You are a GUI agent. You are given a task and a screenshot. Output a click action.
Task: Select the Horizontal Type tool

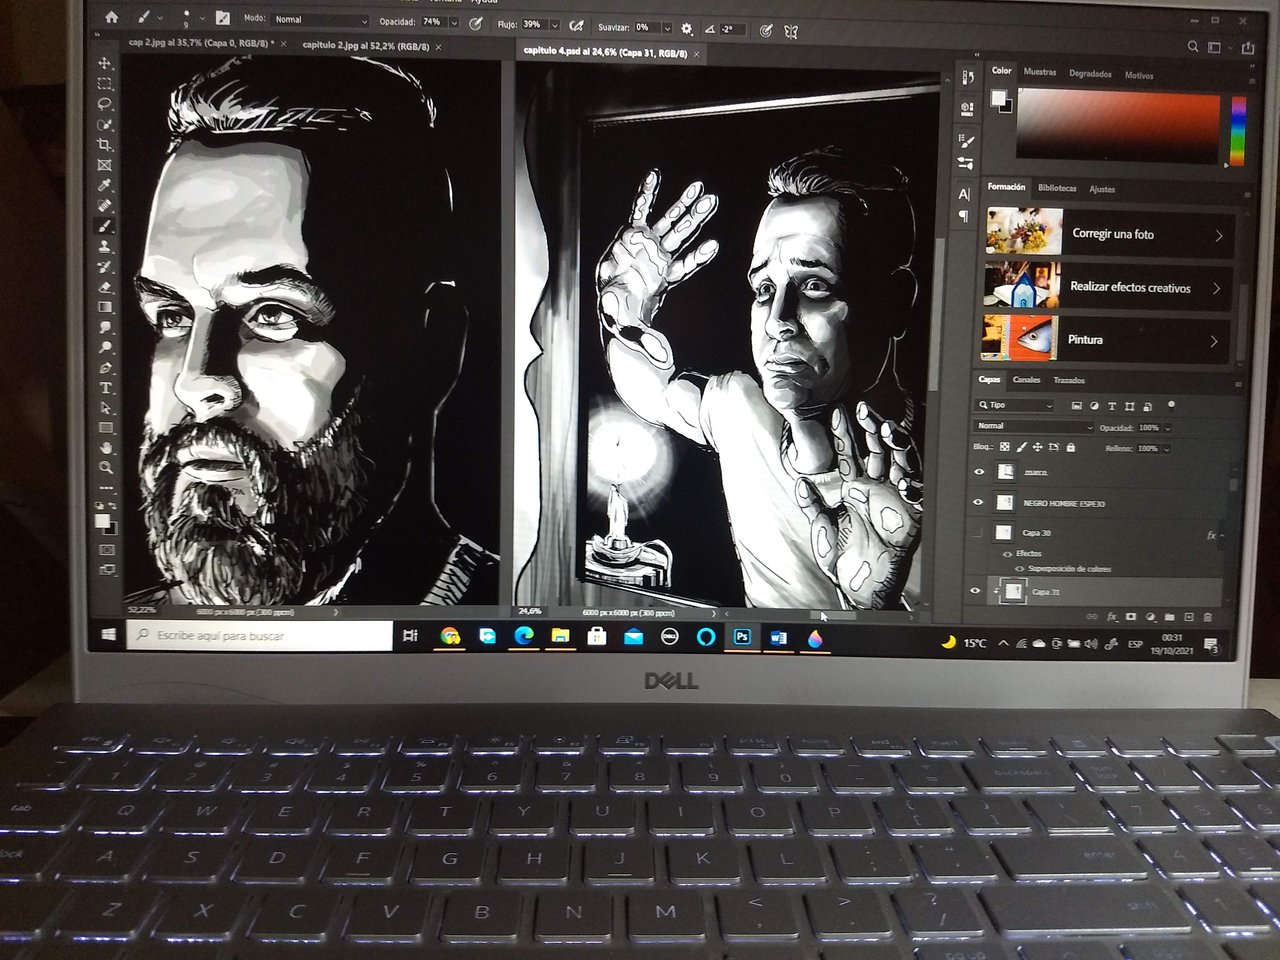105,388
